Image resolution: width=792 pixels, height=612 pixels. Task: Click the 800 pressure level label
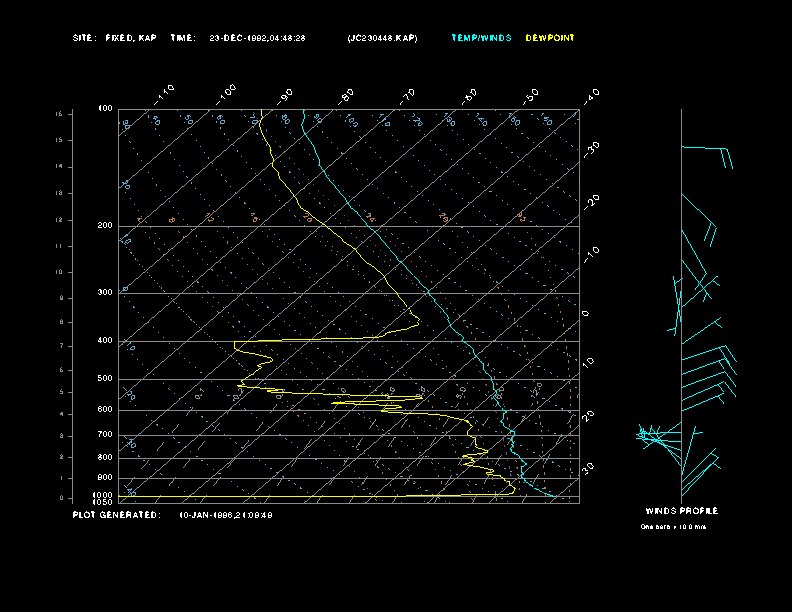[105, 457]
